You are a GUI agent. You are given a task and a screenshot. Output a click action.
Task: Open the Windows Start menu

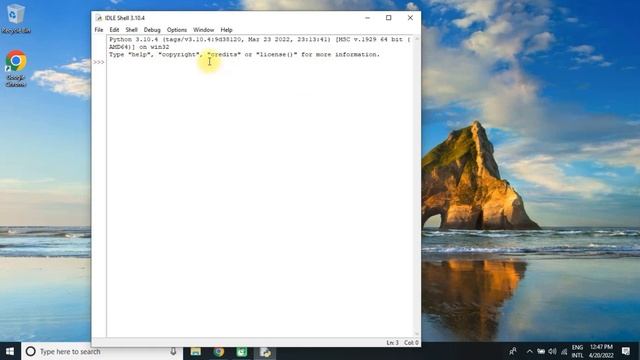click(10, 351)
